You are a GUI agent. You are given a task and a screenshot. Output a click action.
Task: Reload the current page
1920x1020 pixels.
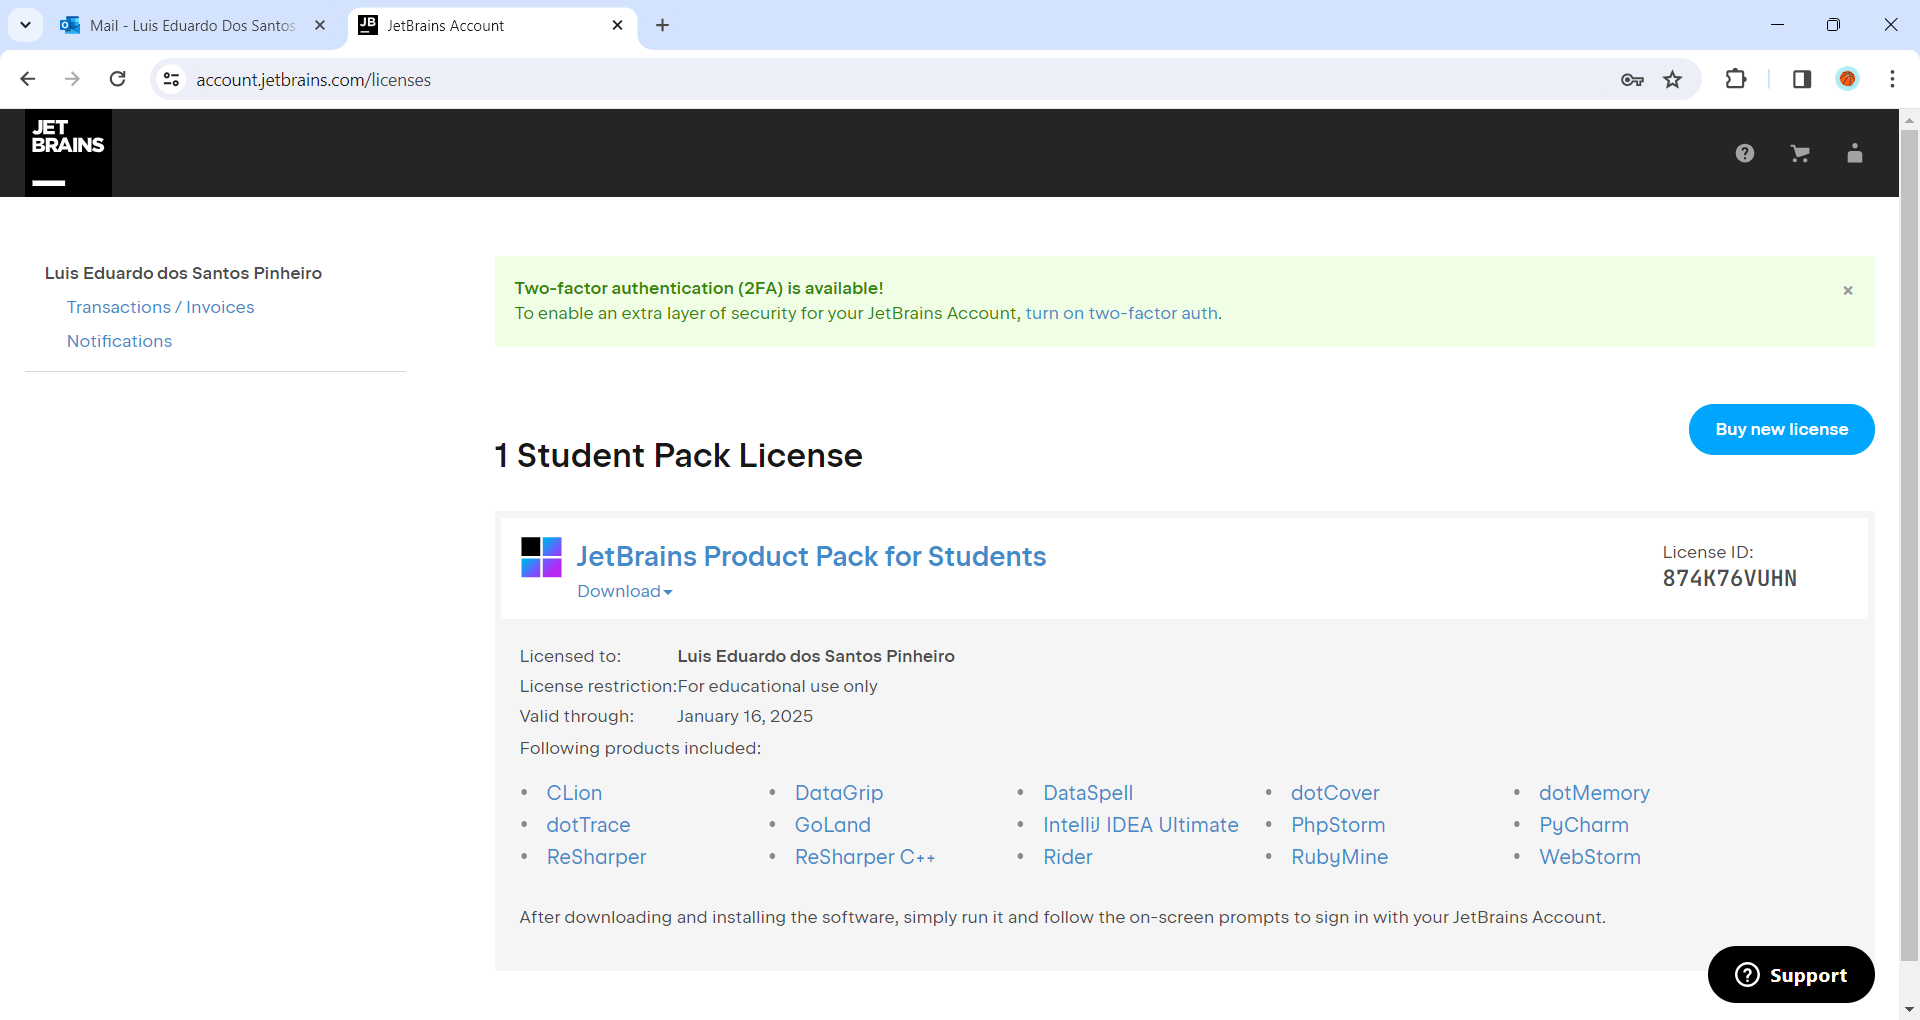click(117, 79)
